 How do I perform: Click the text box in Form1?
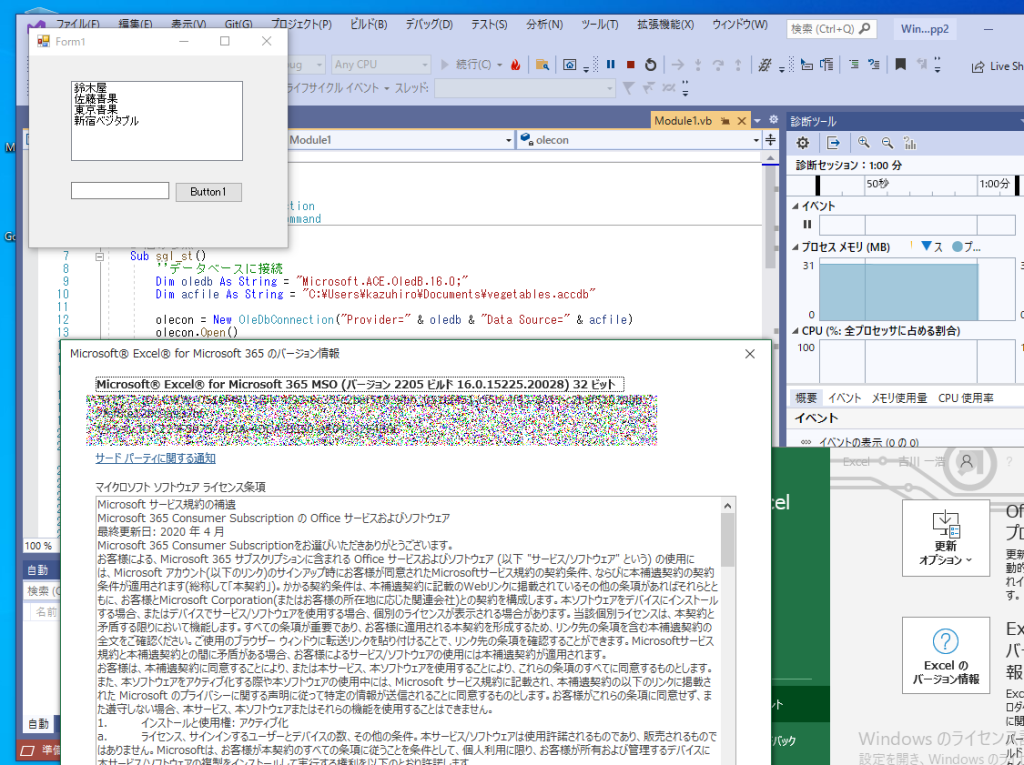120,191
